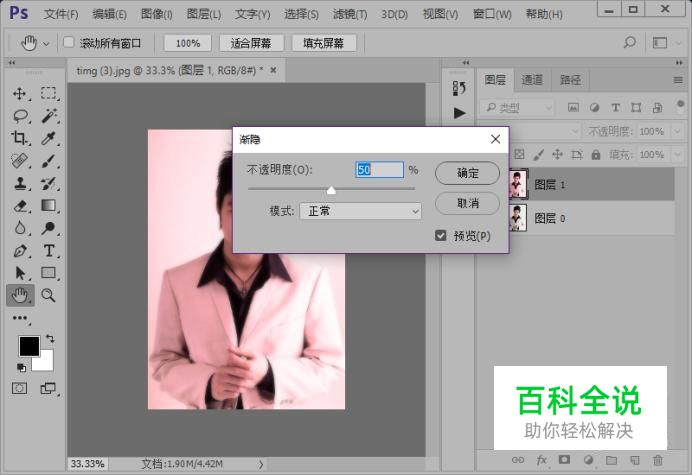Click the 确定 button in fade dialog
Image resolution: width=692 pixels, height=475 pixels.
point(467,173)
